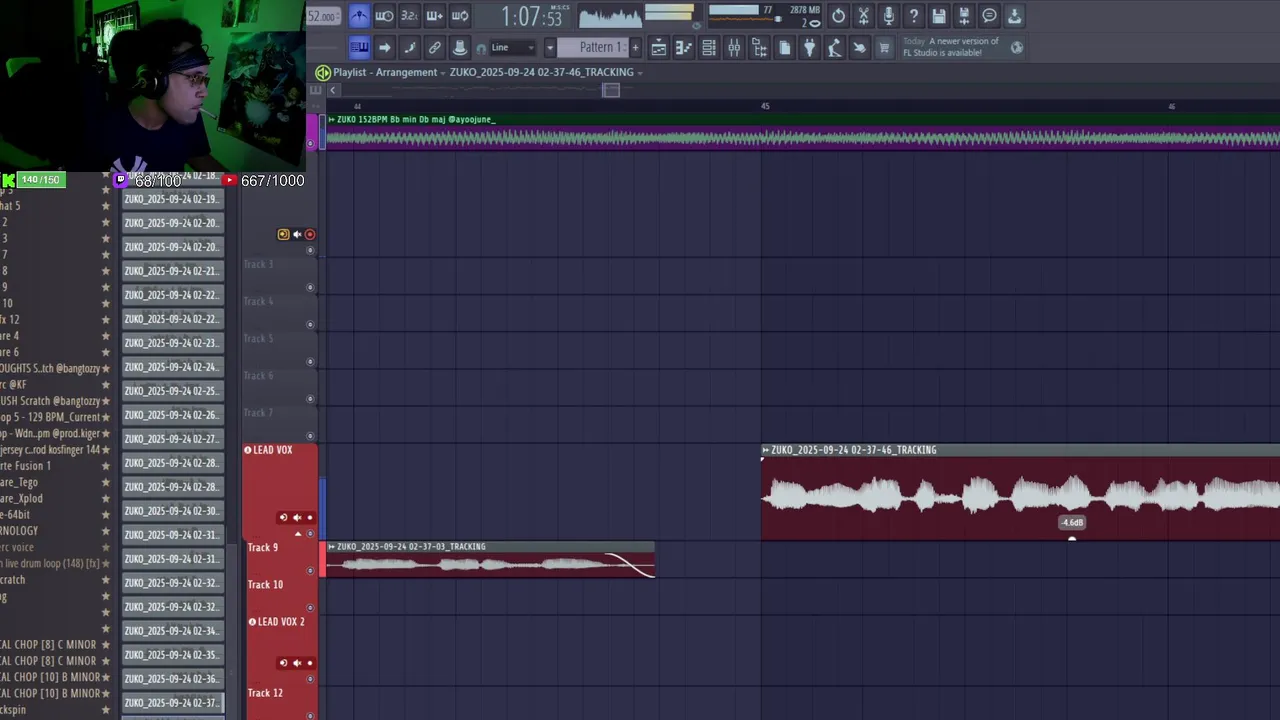Toggle overdub recording mode
Image resolution: width=1280 pixels, height=720 pixels.
[x=434, y=16]
